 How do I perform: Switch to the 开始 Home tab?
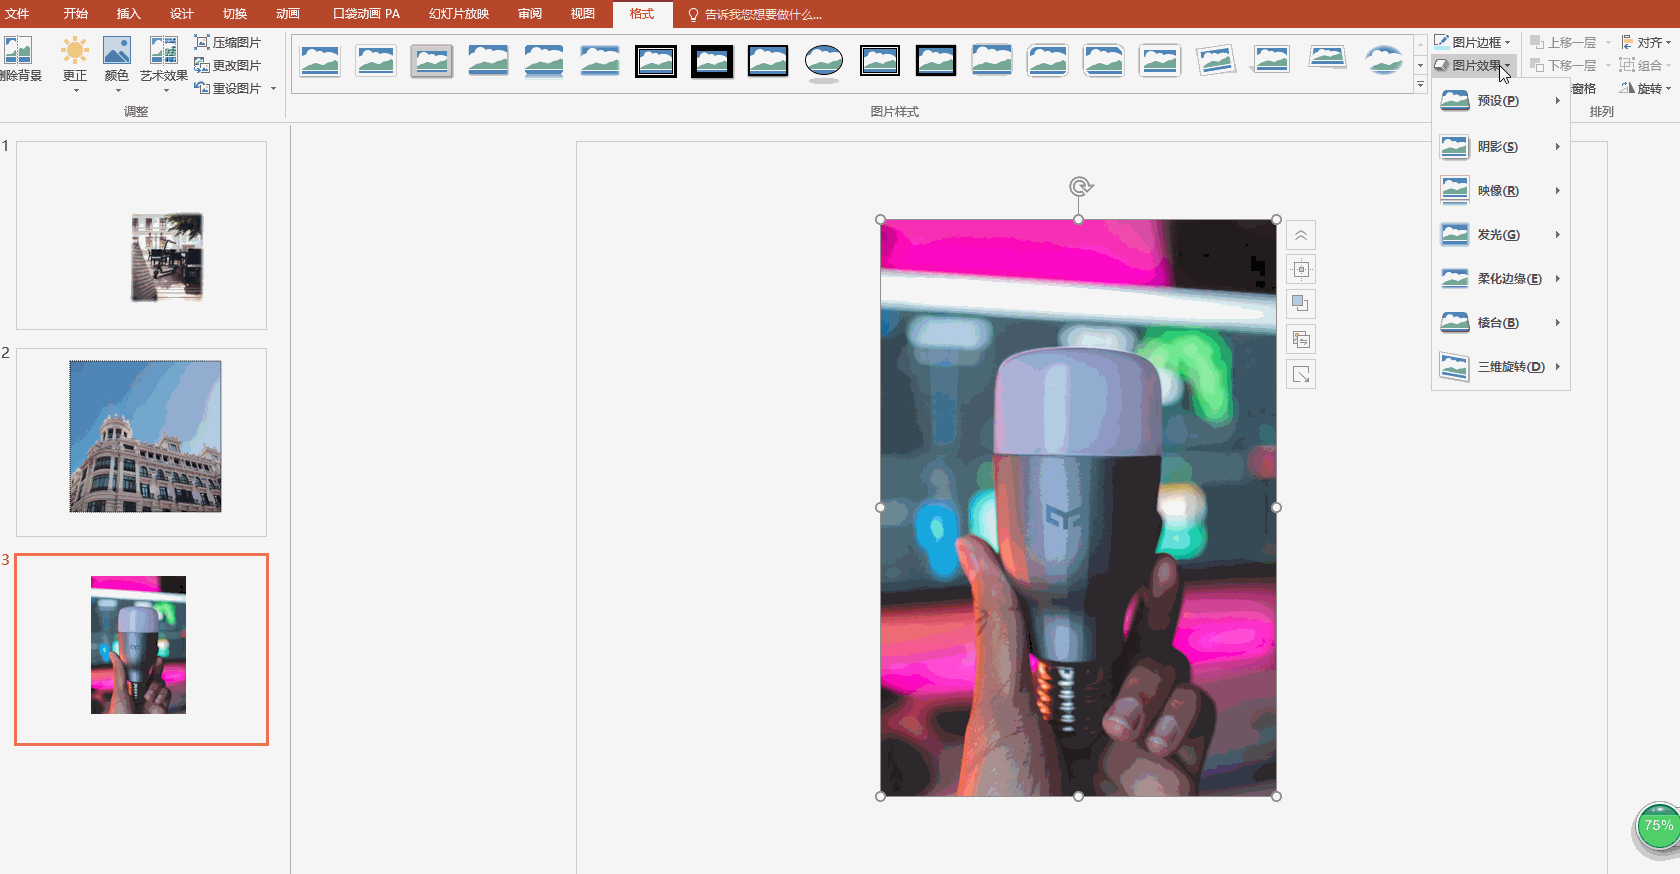click(x=75, y=14)
